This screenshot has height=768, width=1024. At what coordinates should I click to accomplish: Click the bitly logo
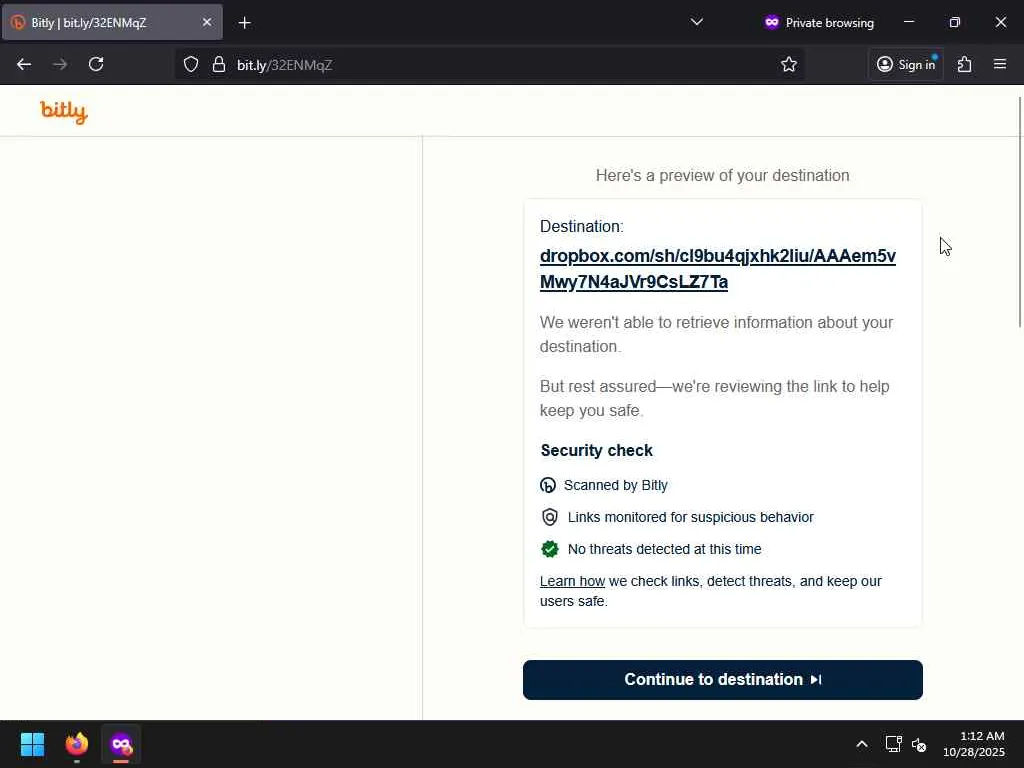pos(63,112)
